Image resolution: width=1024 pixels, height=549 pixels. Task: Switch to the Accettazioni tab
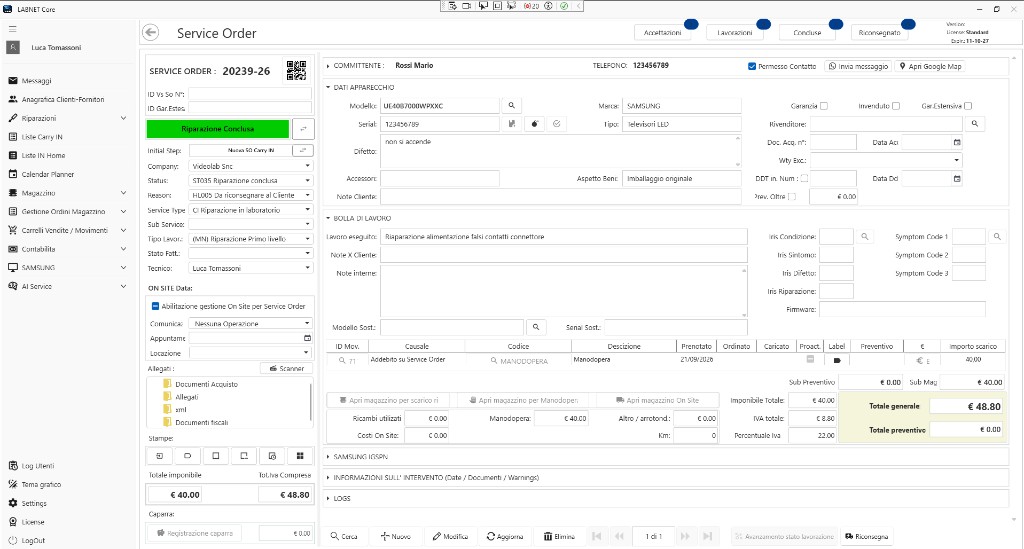[662, 33]
